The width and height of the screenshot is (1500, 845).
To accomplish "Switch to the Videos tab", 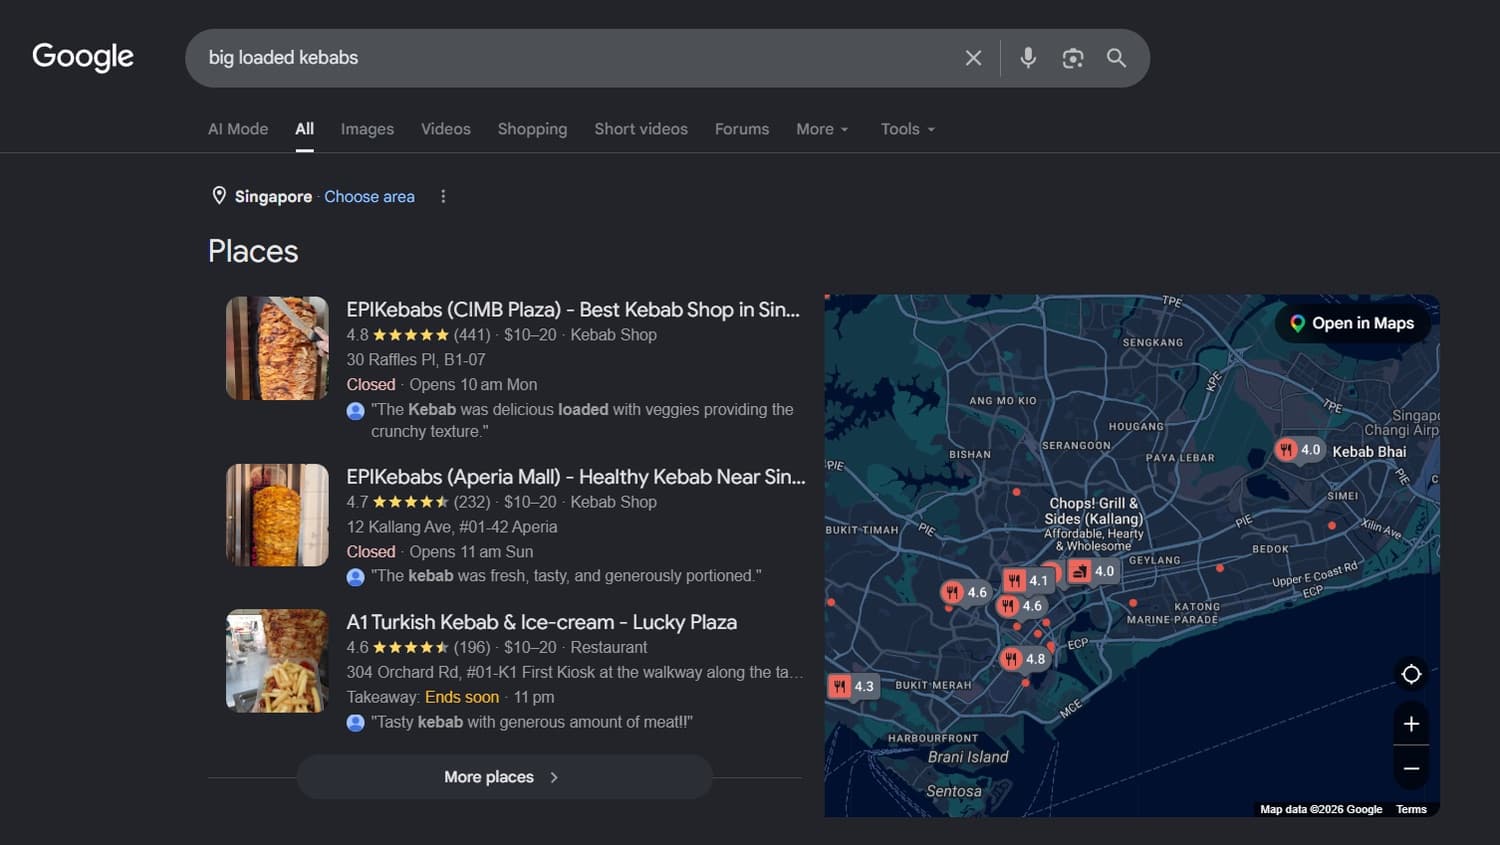I will pos(445,129).
